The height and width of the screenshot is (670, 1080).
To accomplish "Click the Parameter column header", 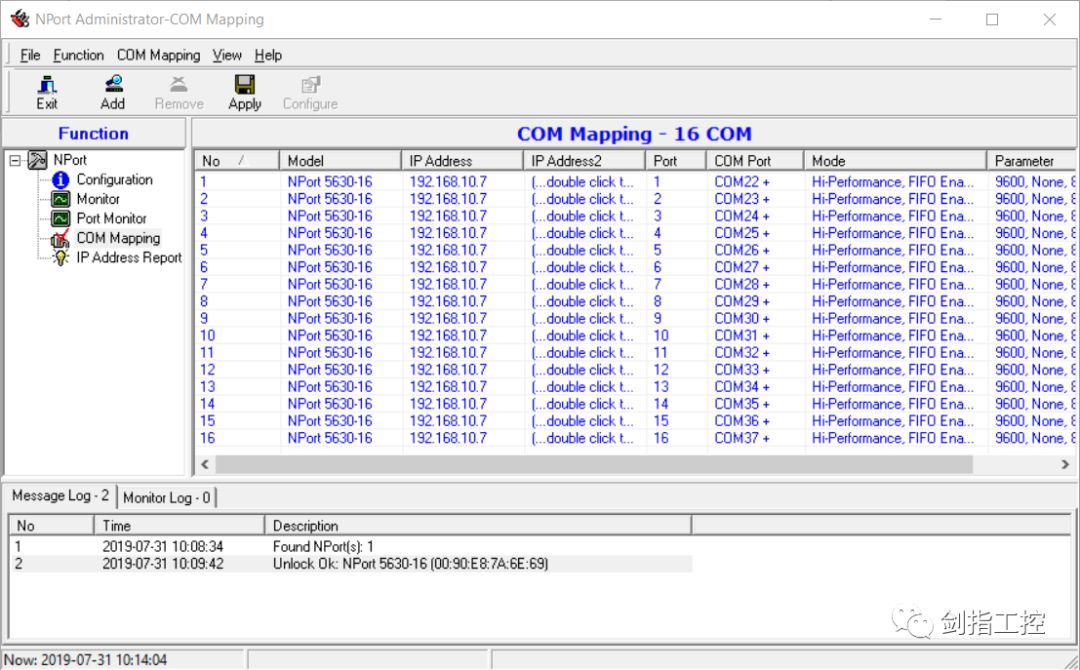I will tap(1031, 160).
